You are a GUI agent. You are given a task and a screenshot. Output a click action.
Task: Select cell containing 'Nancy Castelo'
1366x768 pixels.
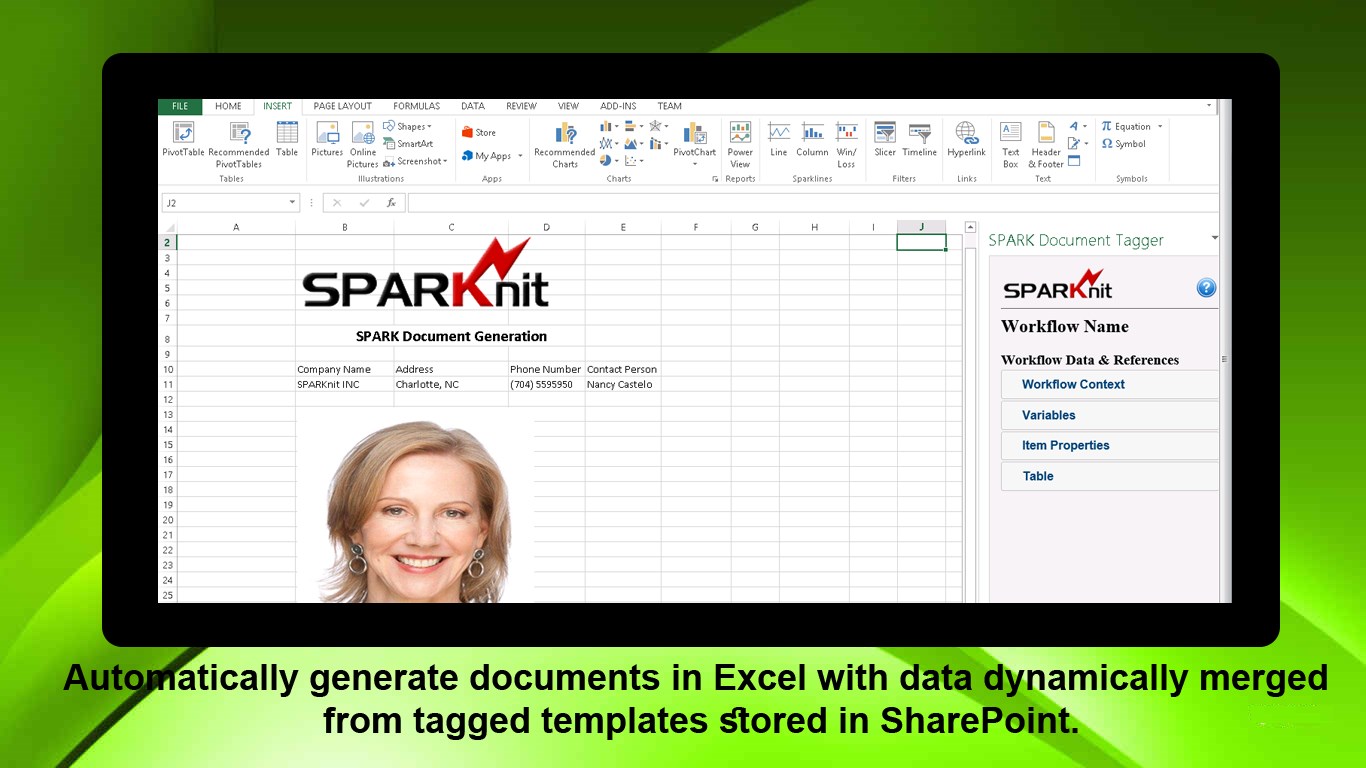click(x=623, y=384)
